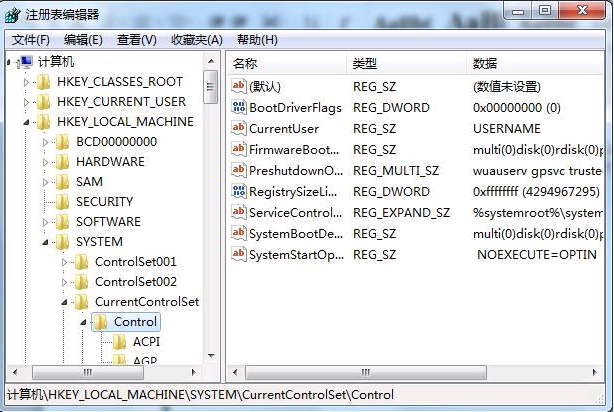This screenshot has height=412, width=614.
Task: Click the HKEY_LOCAL_MACHINE folder icon
Action: click(x=43, y=122)
